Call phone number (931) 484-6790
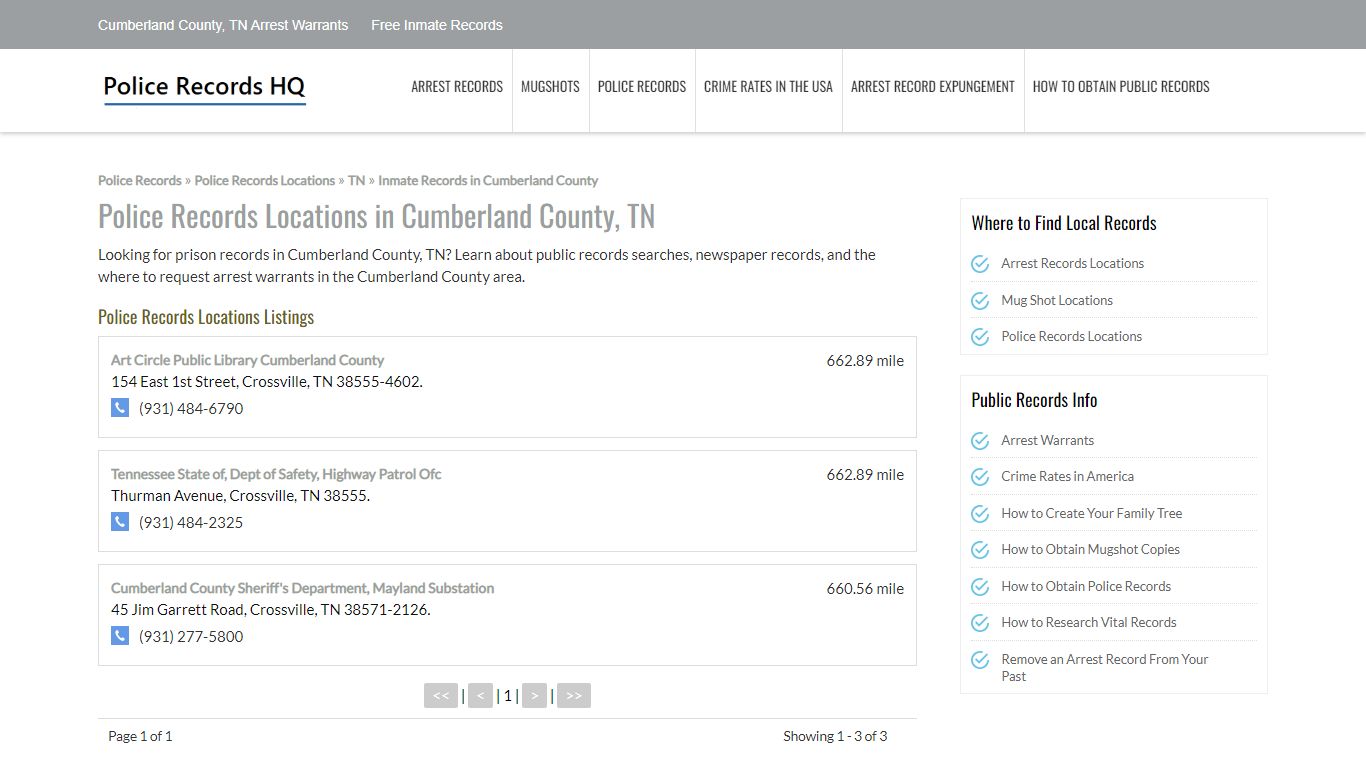 [x=191, y=409]
